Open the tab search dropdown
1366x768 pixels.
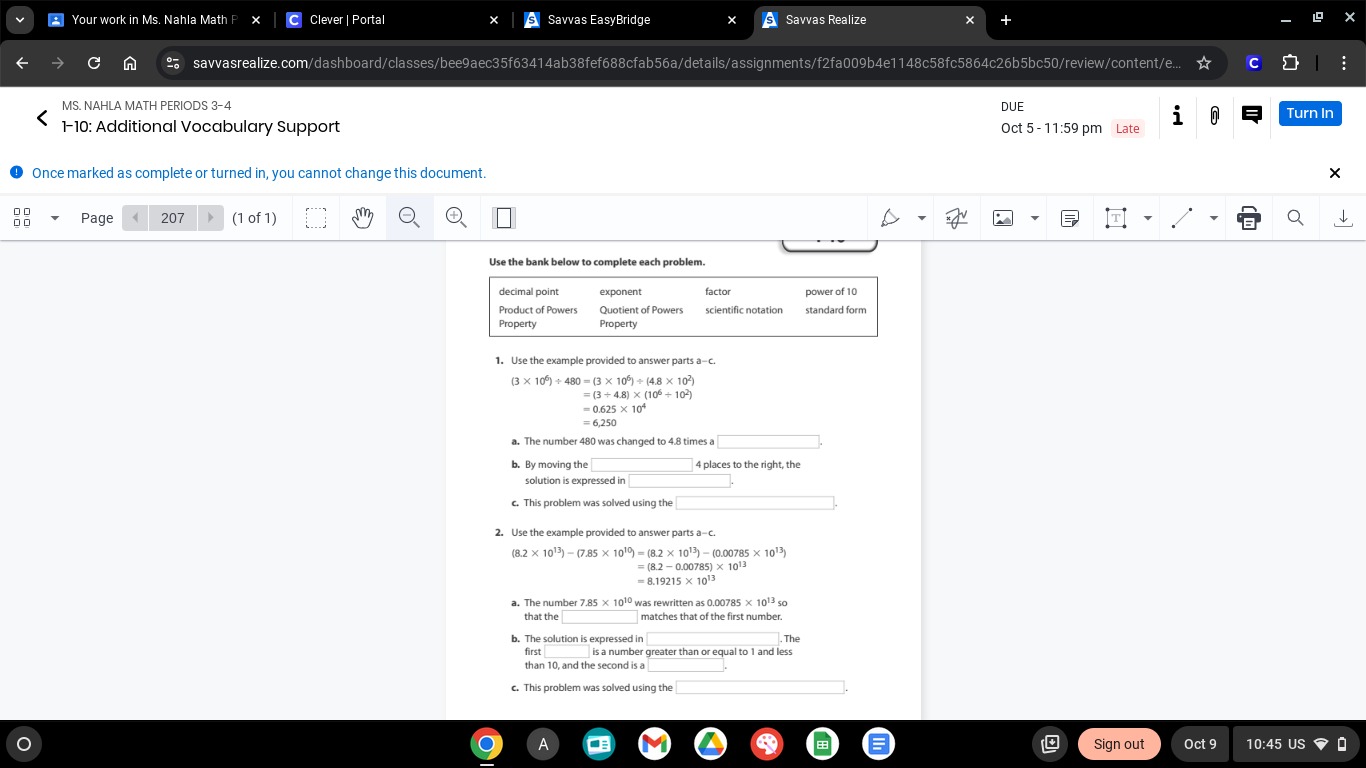[x=19, y=19]
